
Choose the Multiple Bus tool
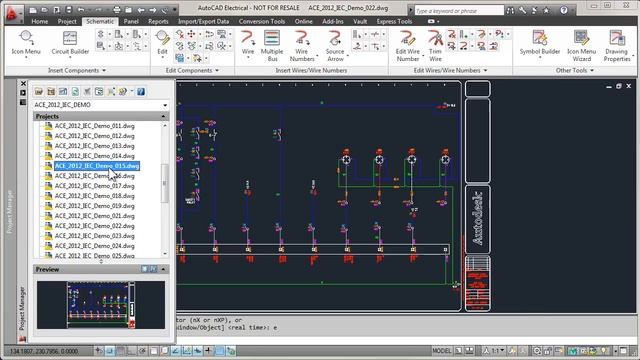point(272,46)
